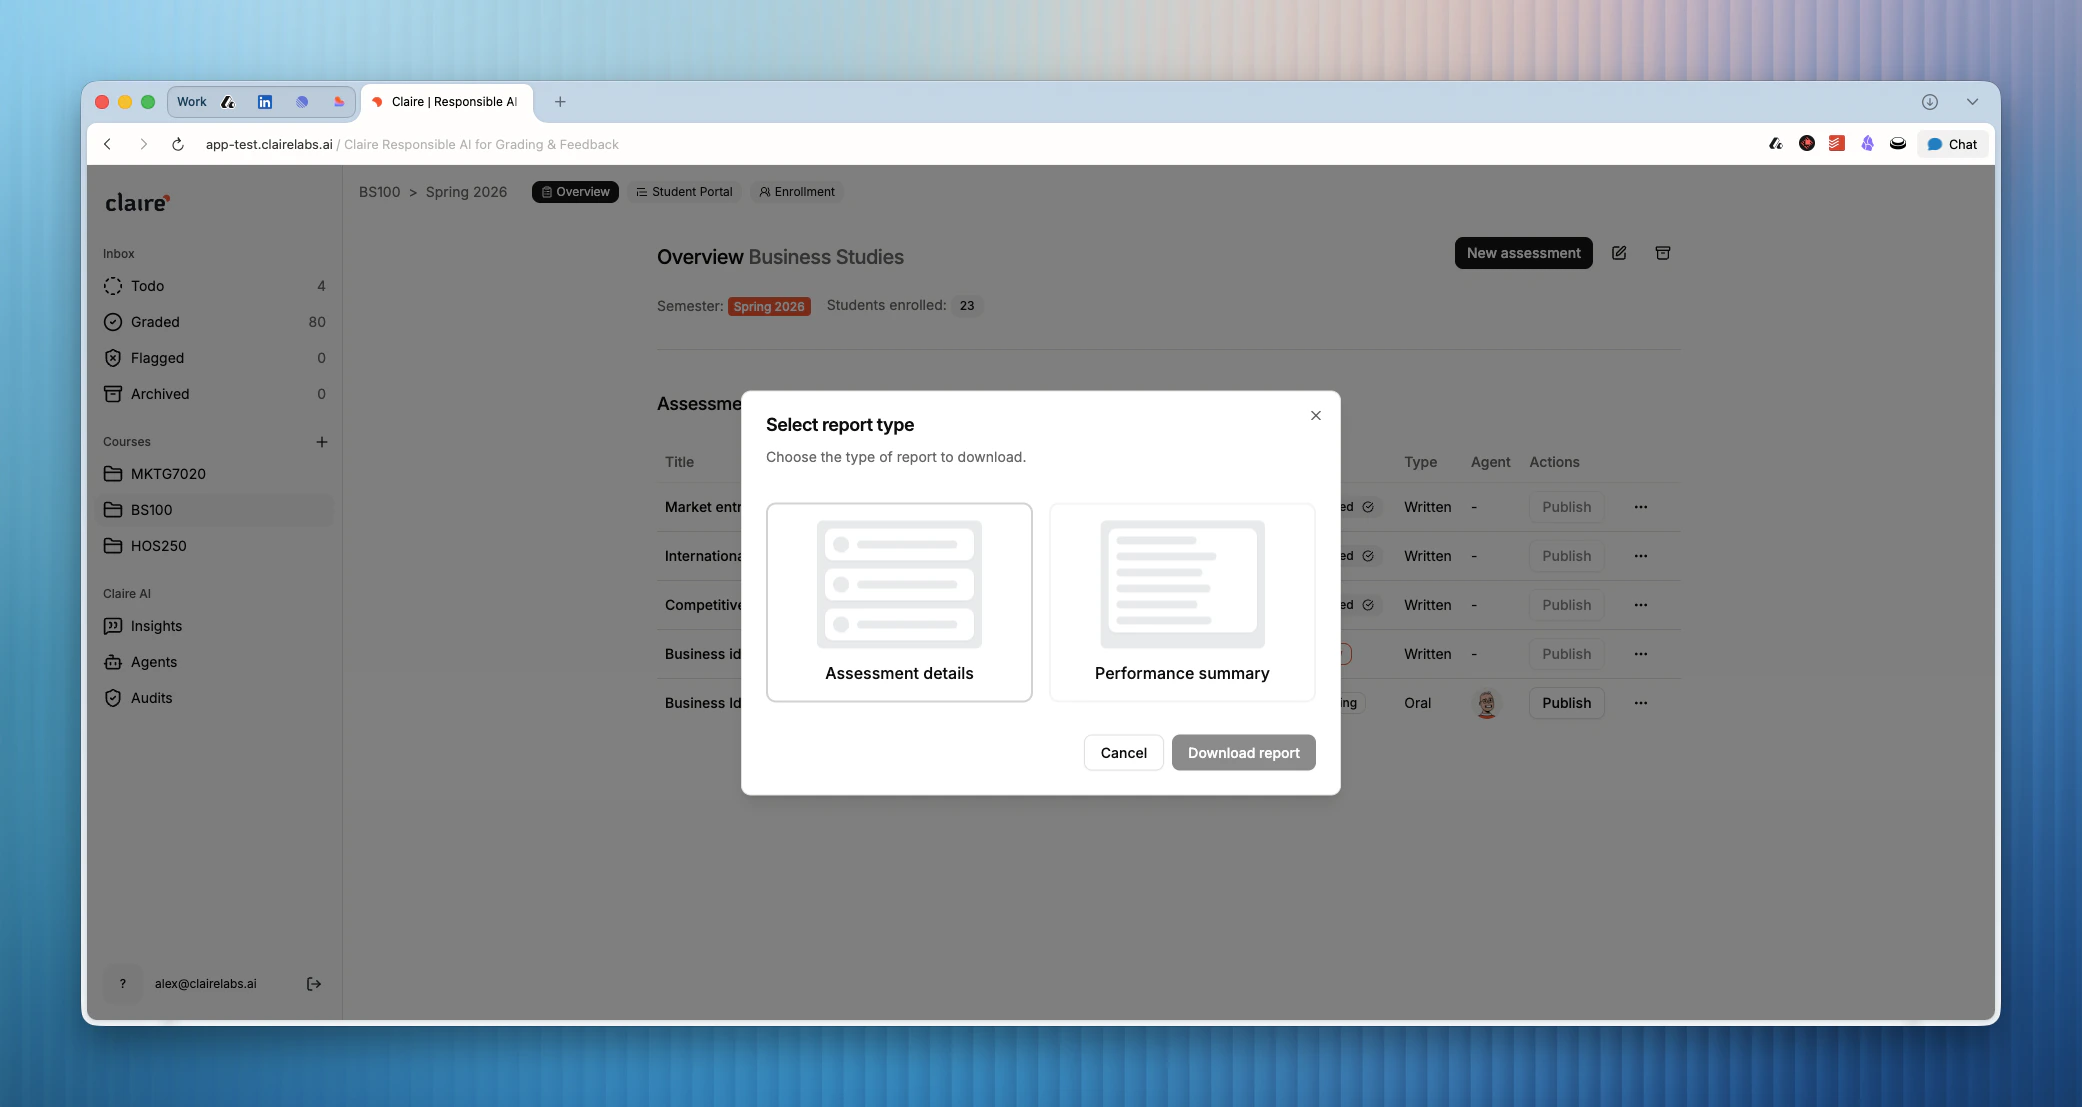Open the Todo inbox item
Viewport: 2082px width, 1107px height.
coord(147,286)
